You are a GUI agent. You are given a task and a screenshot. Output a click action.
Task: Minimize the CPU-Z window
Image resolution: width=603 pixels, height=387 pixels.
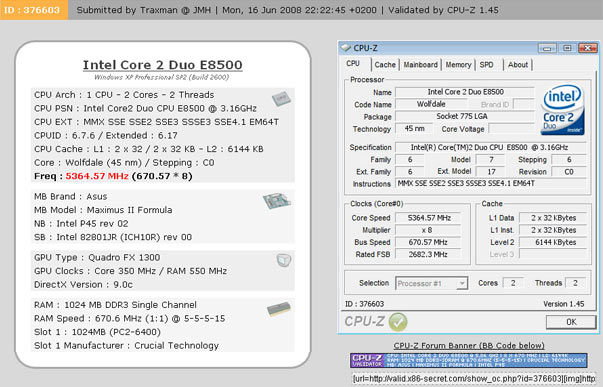click(547, 48)
